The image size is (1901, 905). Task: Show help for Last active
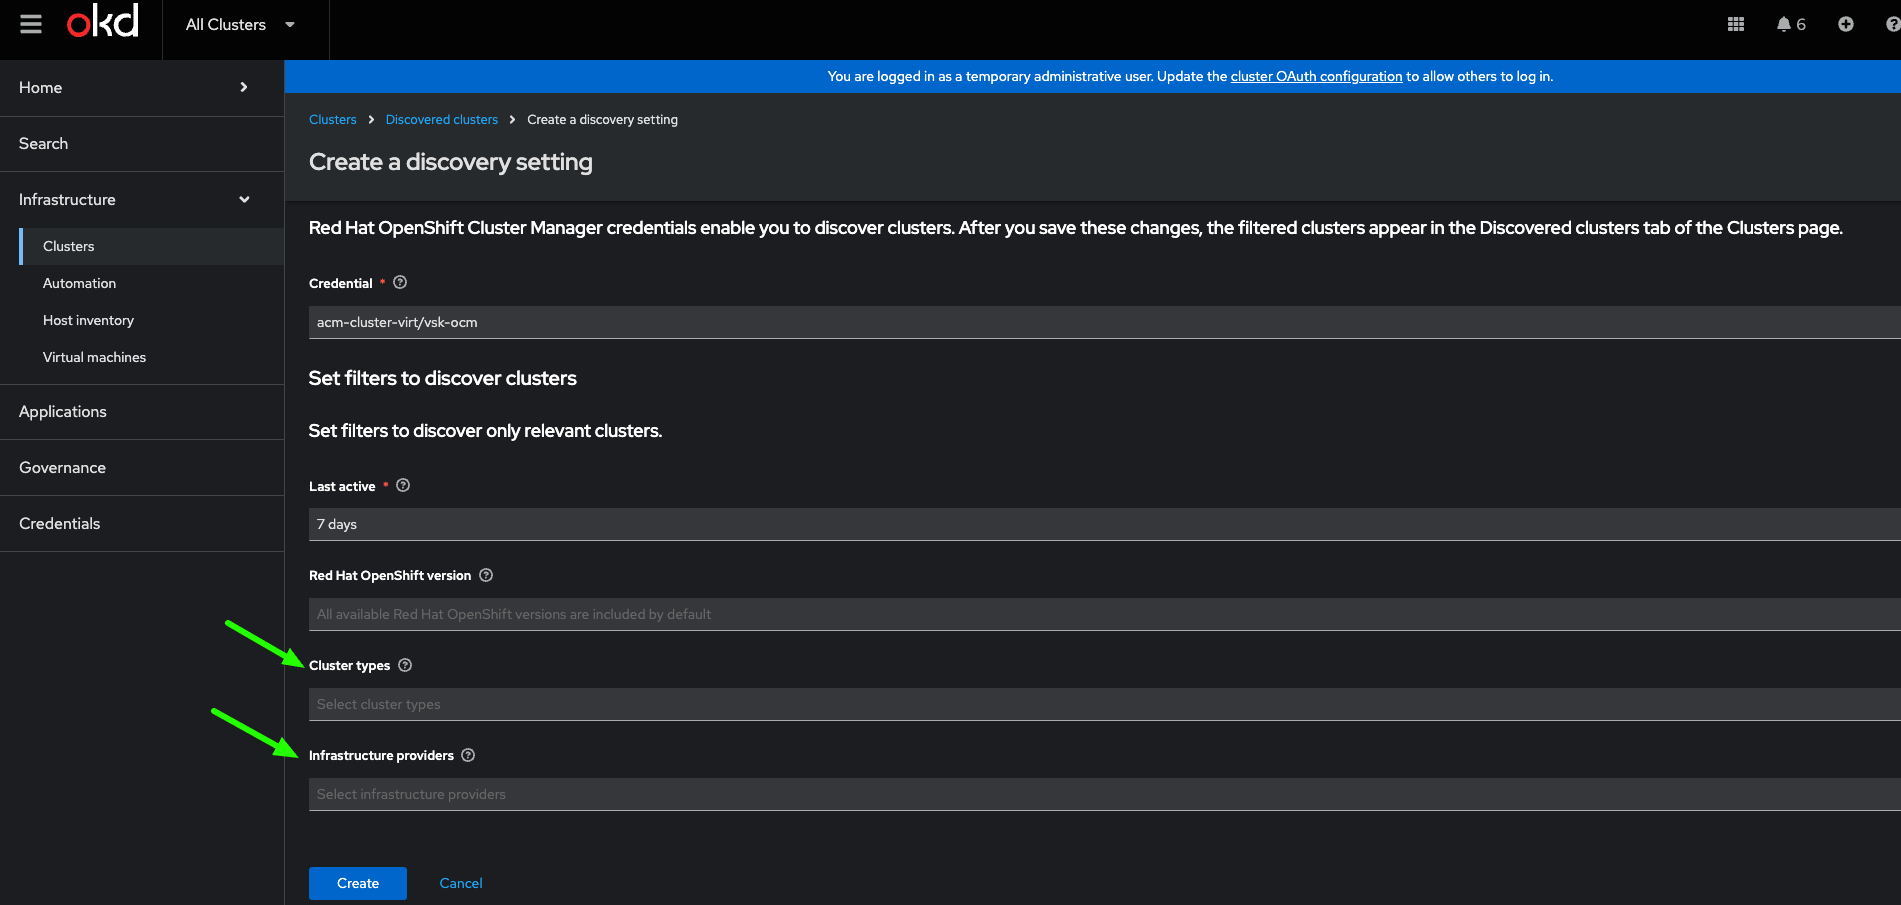pyautogui.click(x=403, y=486)
